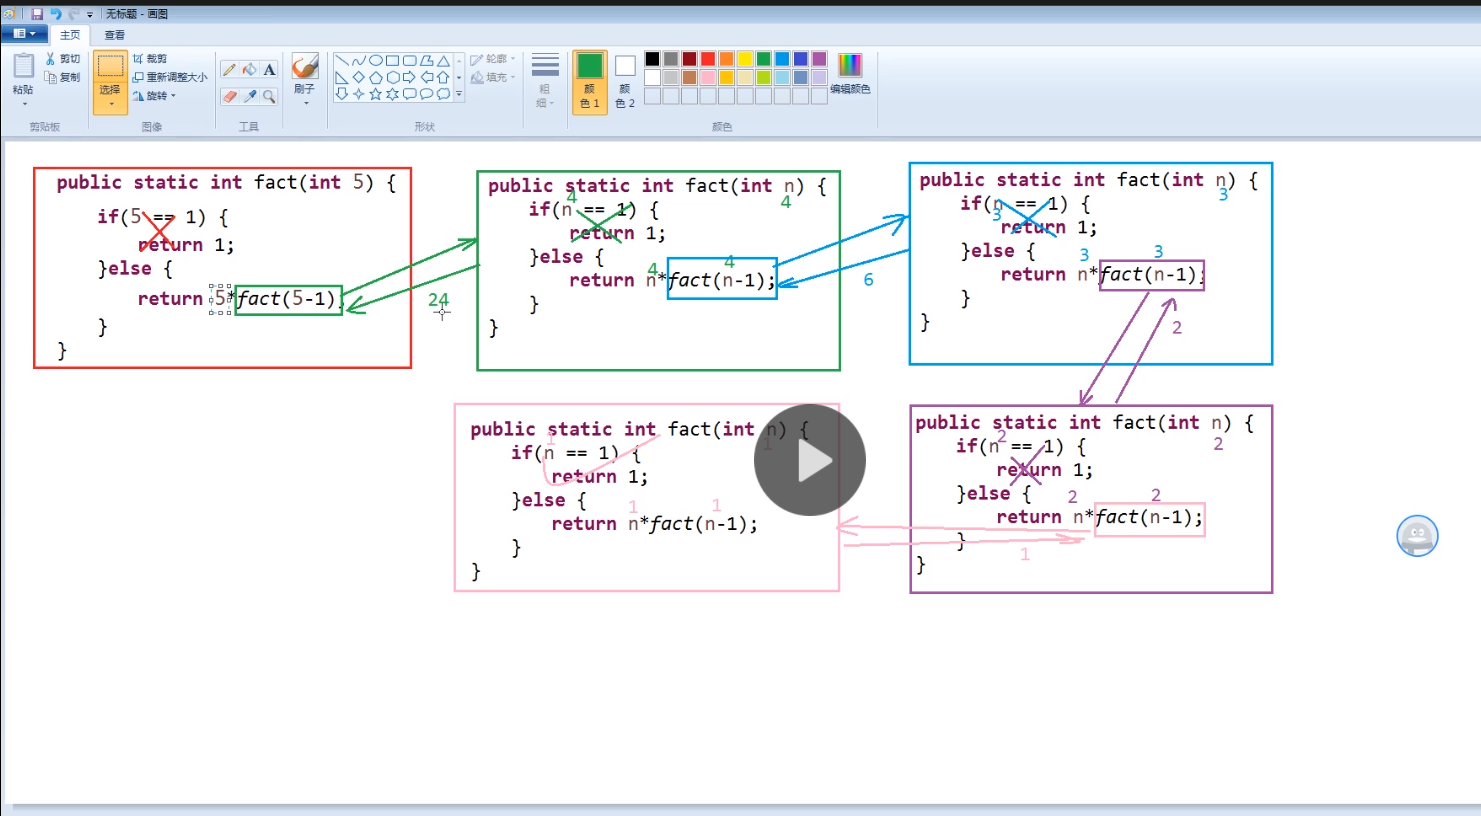The image size is (1481, 816).
Task: Open the 旋转 (Rotate) dropdown
Action: pyautogui.click(x=155, y=96)
